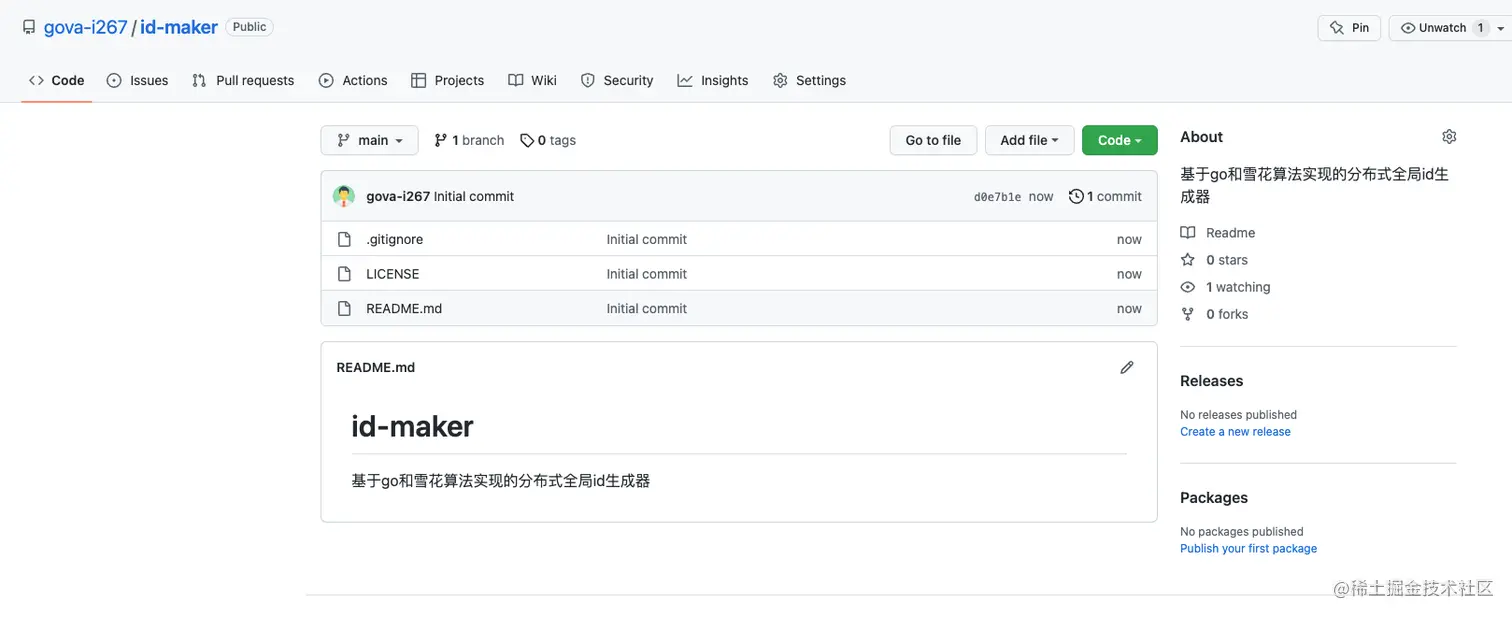Screen dimensions: 1512x617
Task: View the 0 tags link
Action: [x=548, y=140]
